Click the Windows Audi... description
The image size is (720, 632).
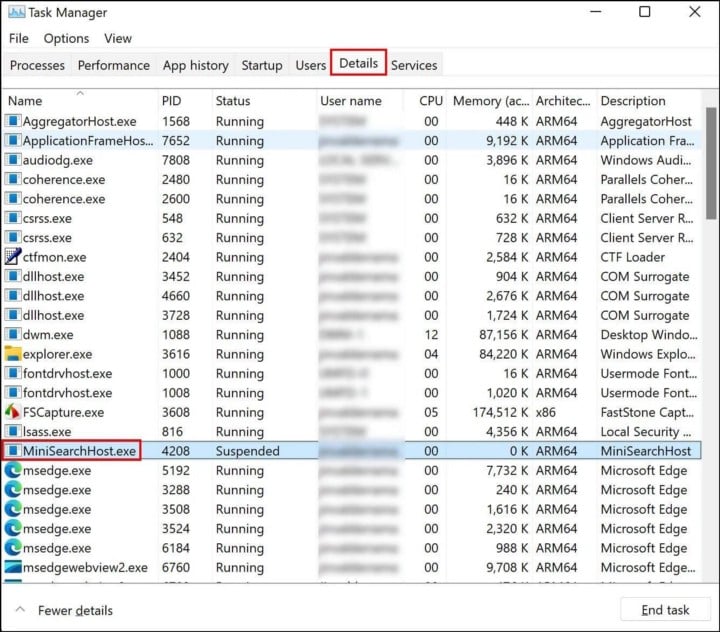tap(646, 160)
